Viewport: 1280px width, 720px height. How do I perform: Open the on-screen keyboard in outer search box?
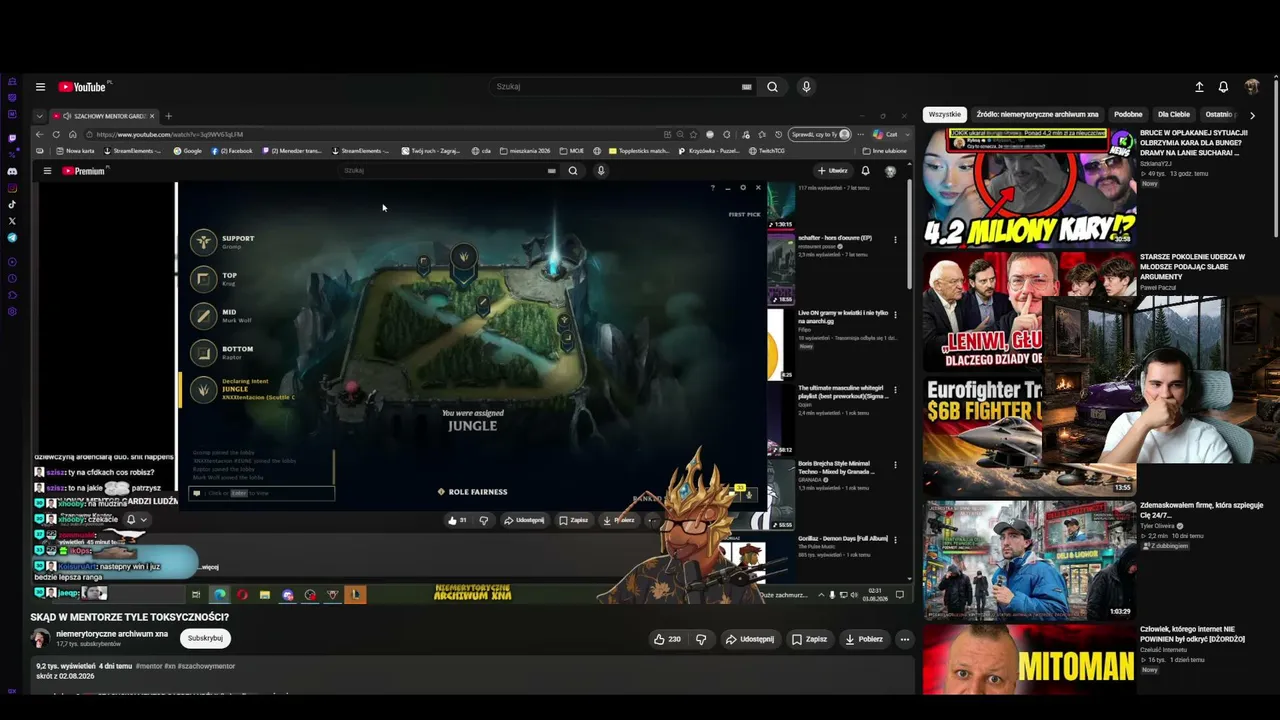tap(746, 87)
